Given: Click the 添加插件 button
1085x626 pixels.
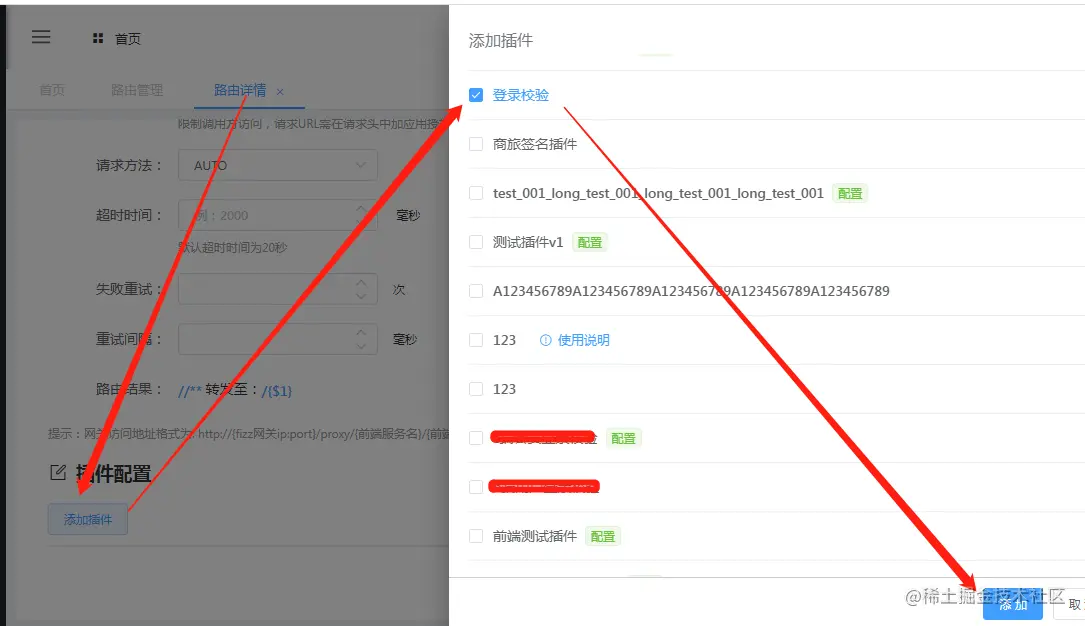Looking at the screenshot, I should (88, 519).
